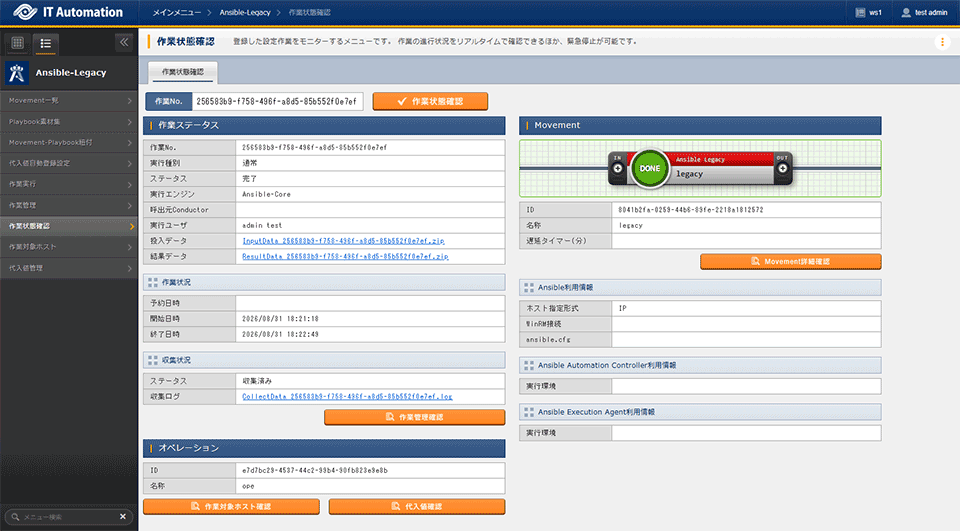Open 代入値自動登録設定 in sidebar
The height and width of the screenshot is (531, 960).
pyautogui.click(x=69, y=163)
